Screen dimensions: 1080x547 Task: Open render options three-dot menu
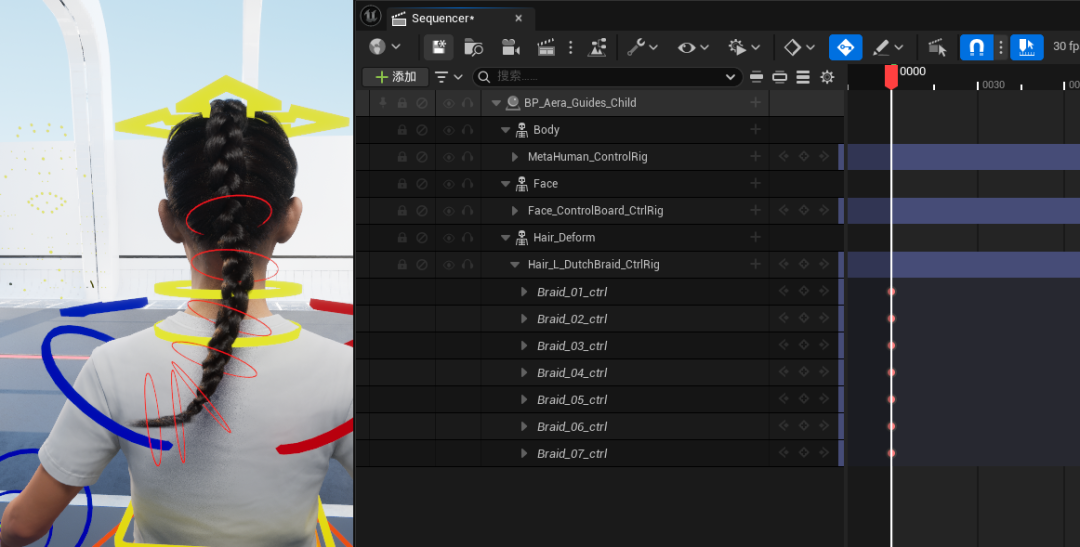coord(570,47)
